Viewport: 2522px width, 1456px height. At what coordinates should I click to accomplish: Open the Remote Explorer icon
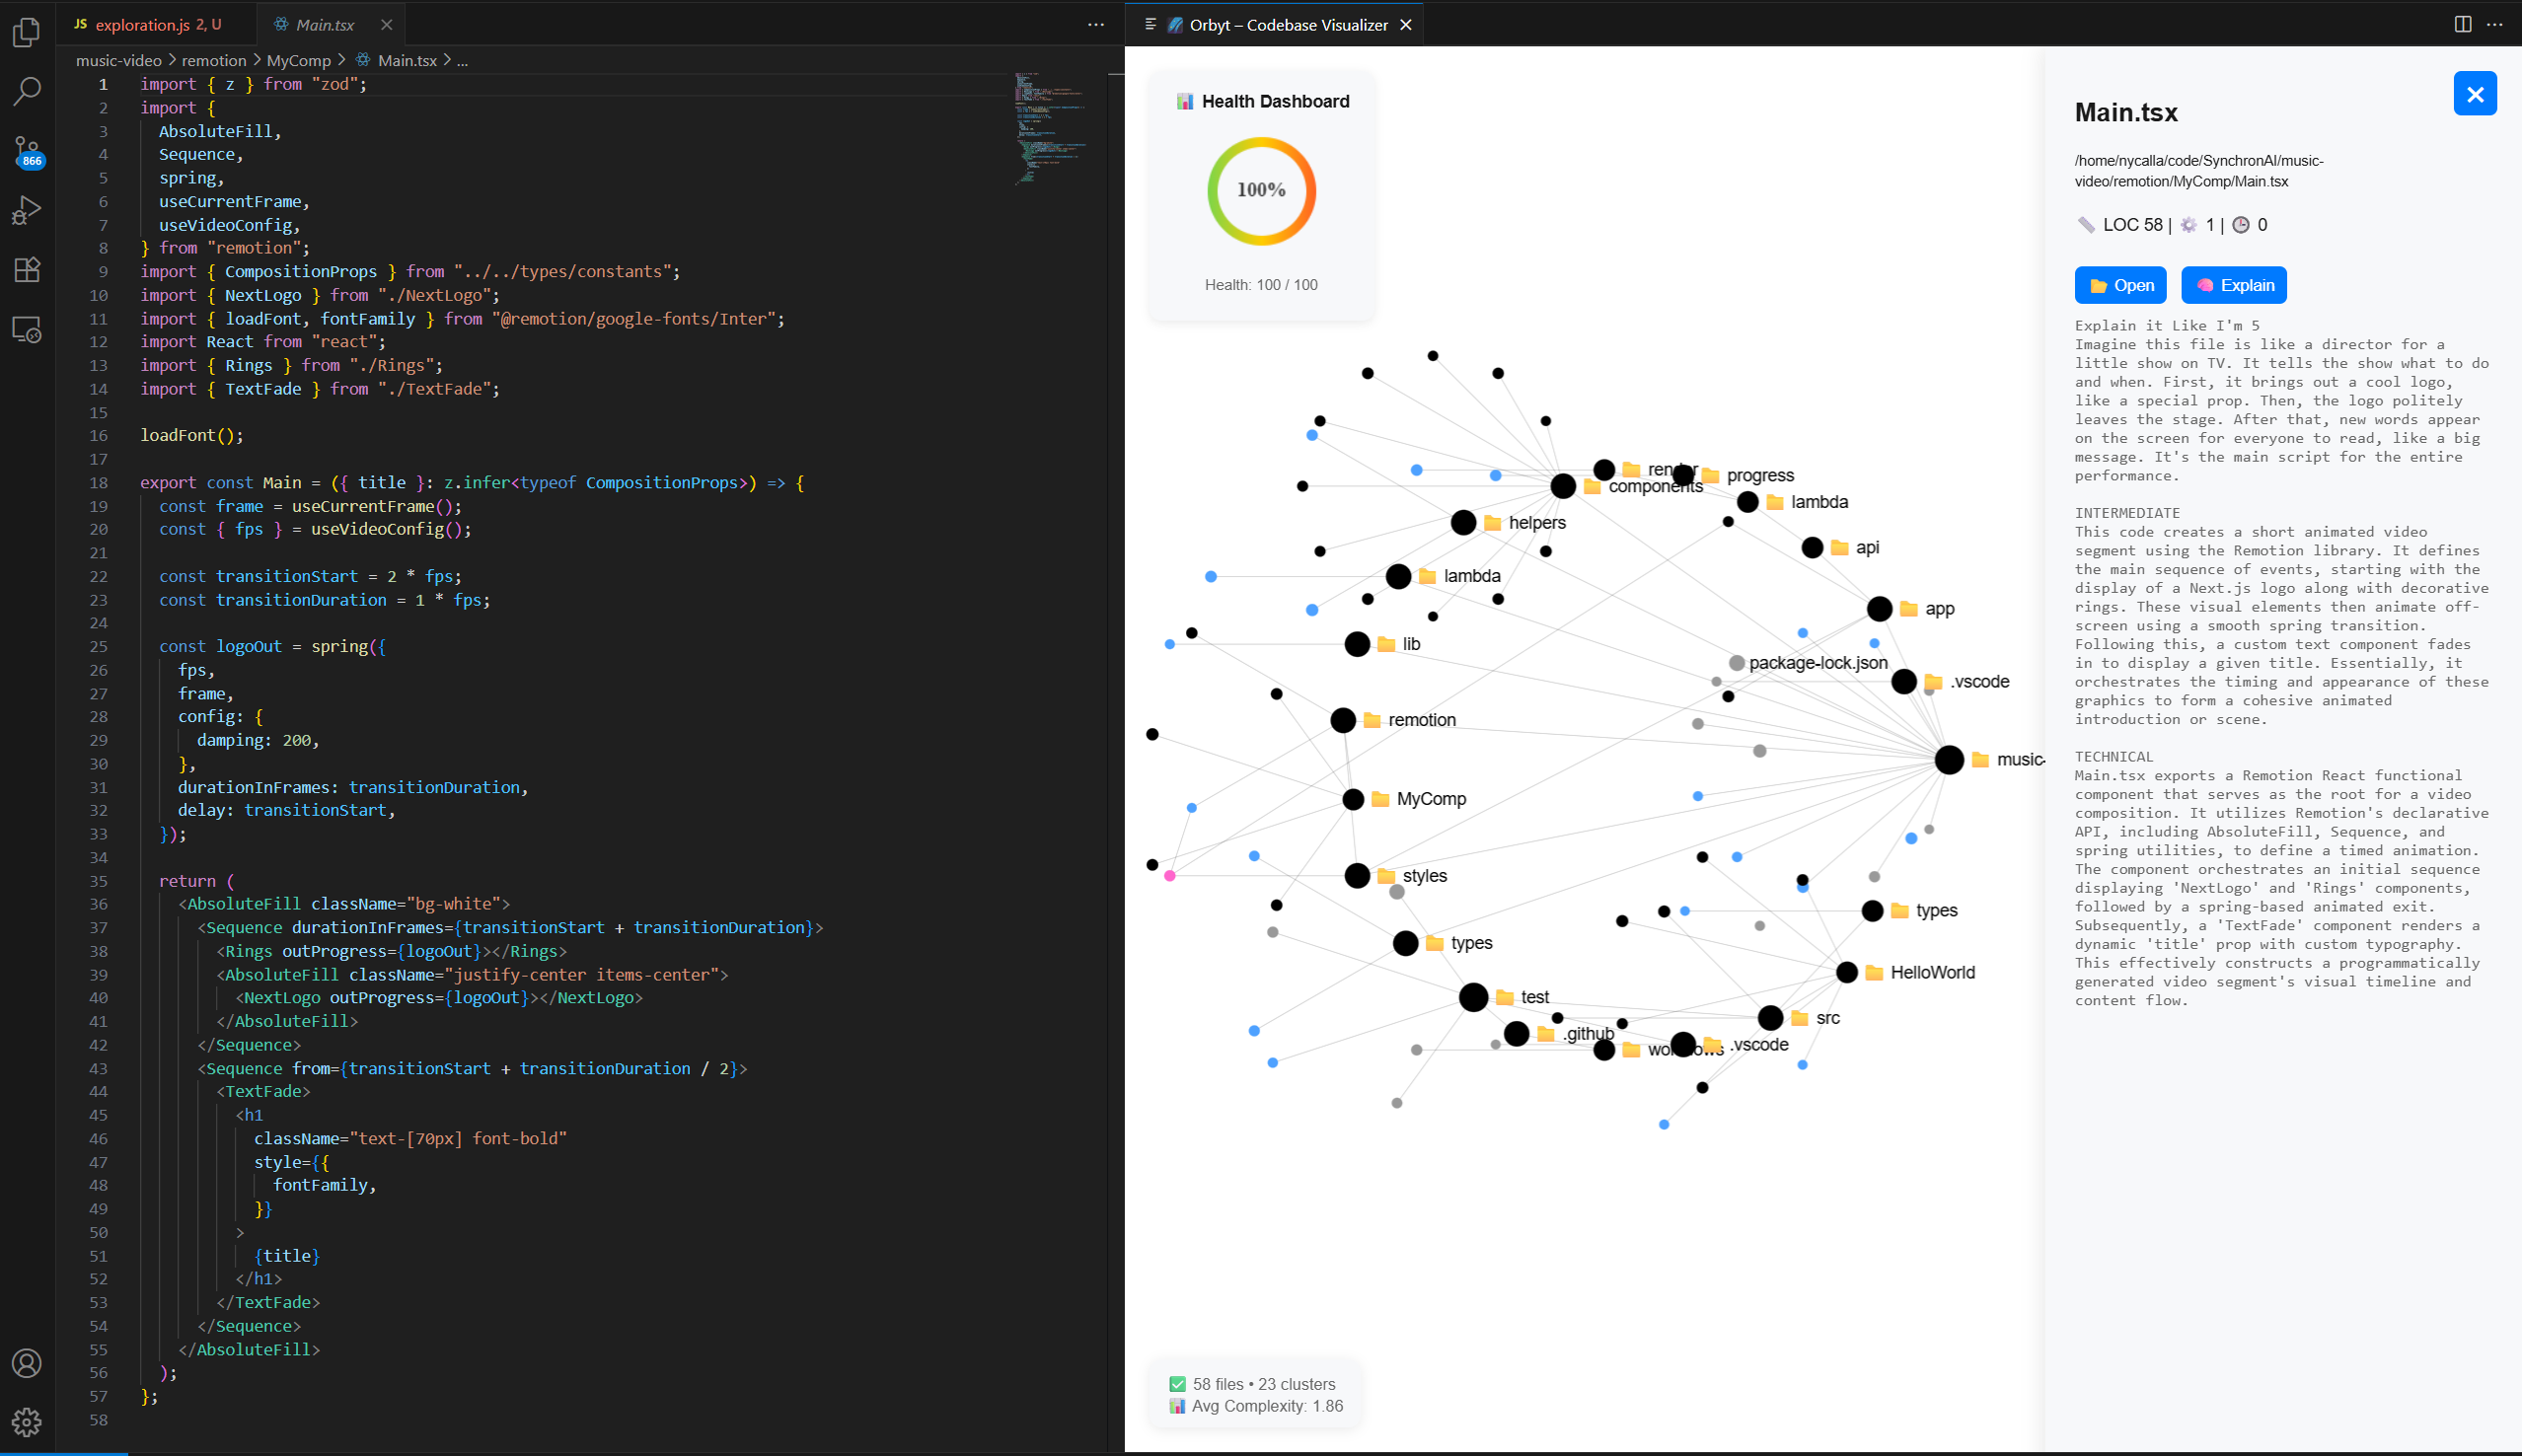(27, 329)
